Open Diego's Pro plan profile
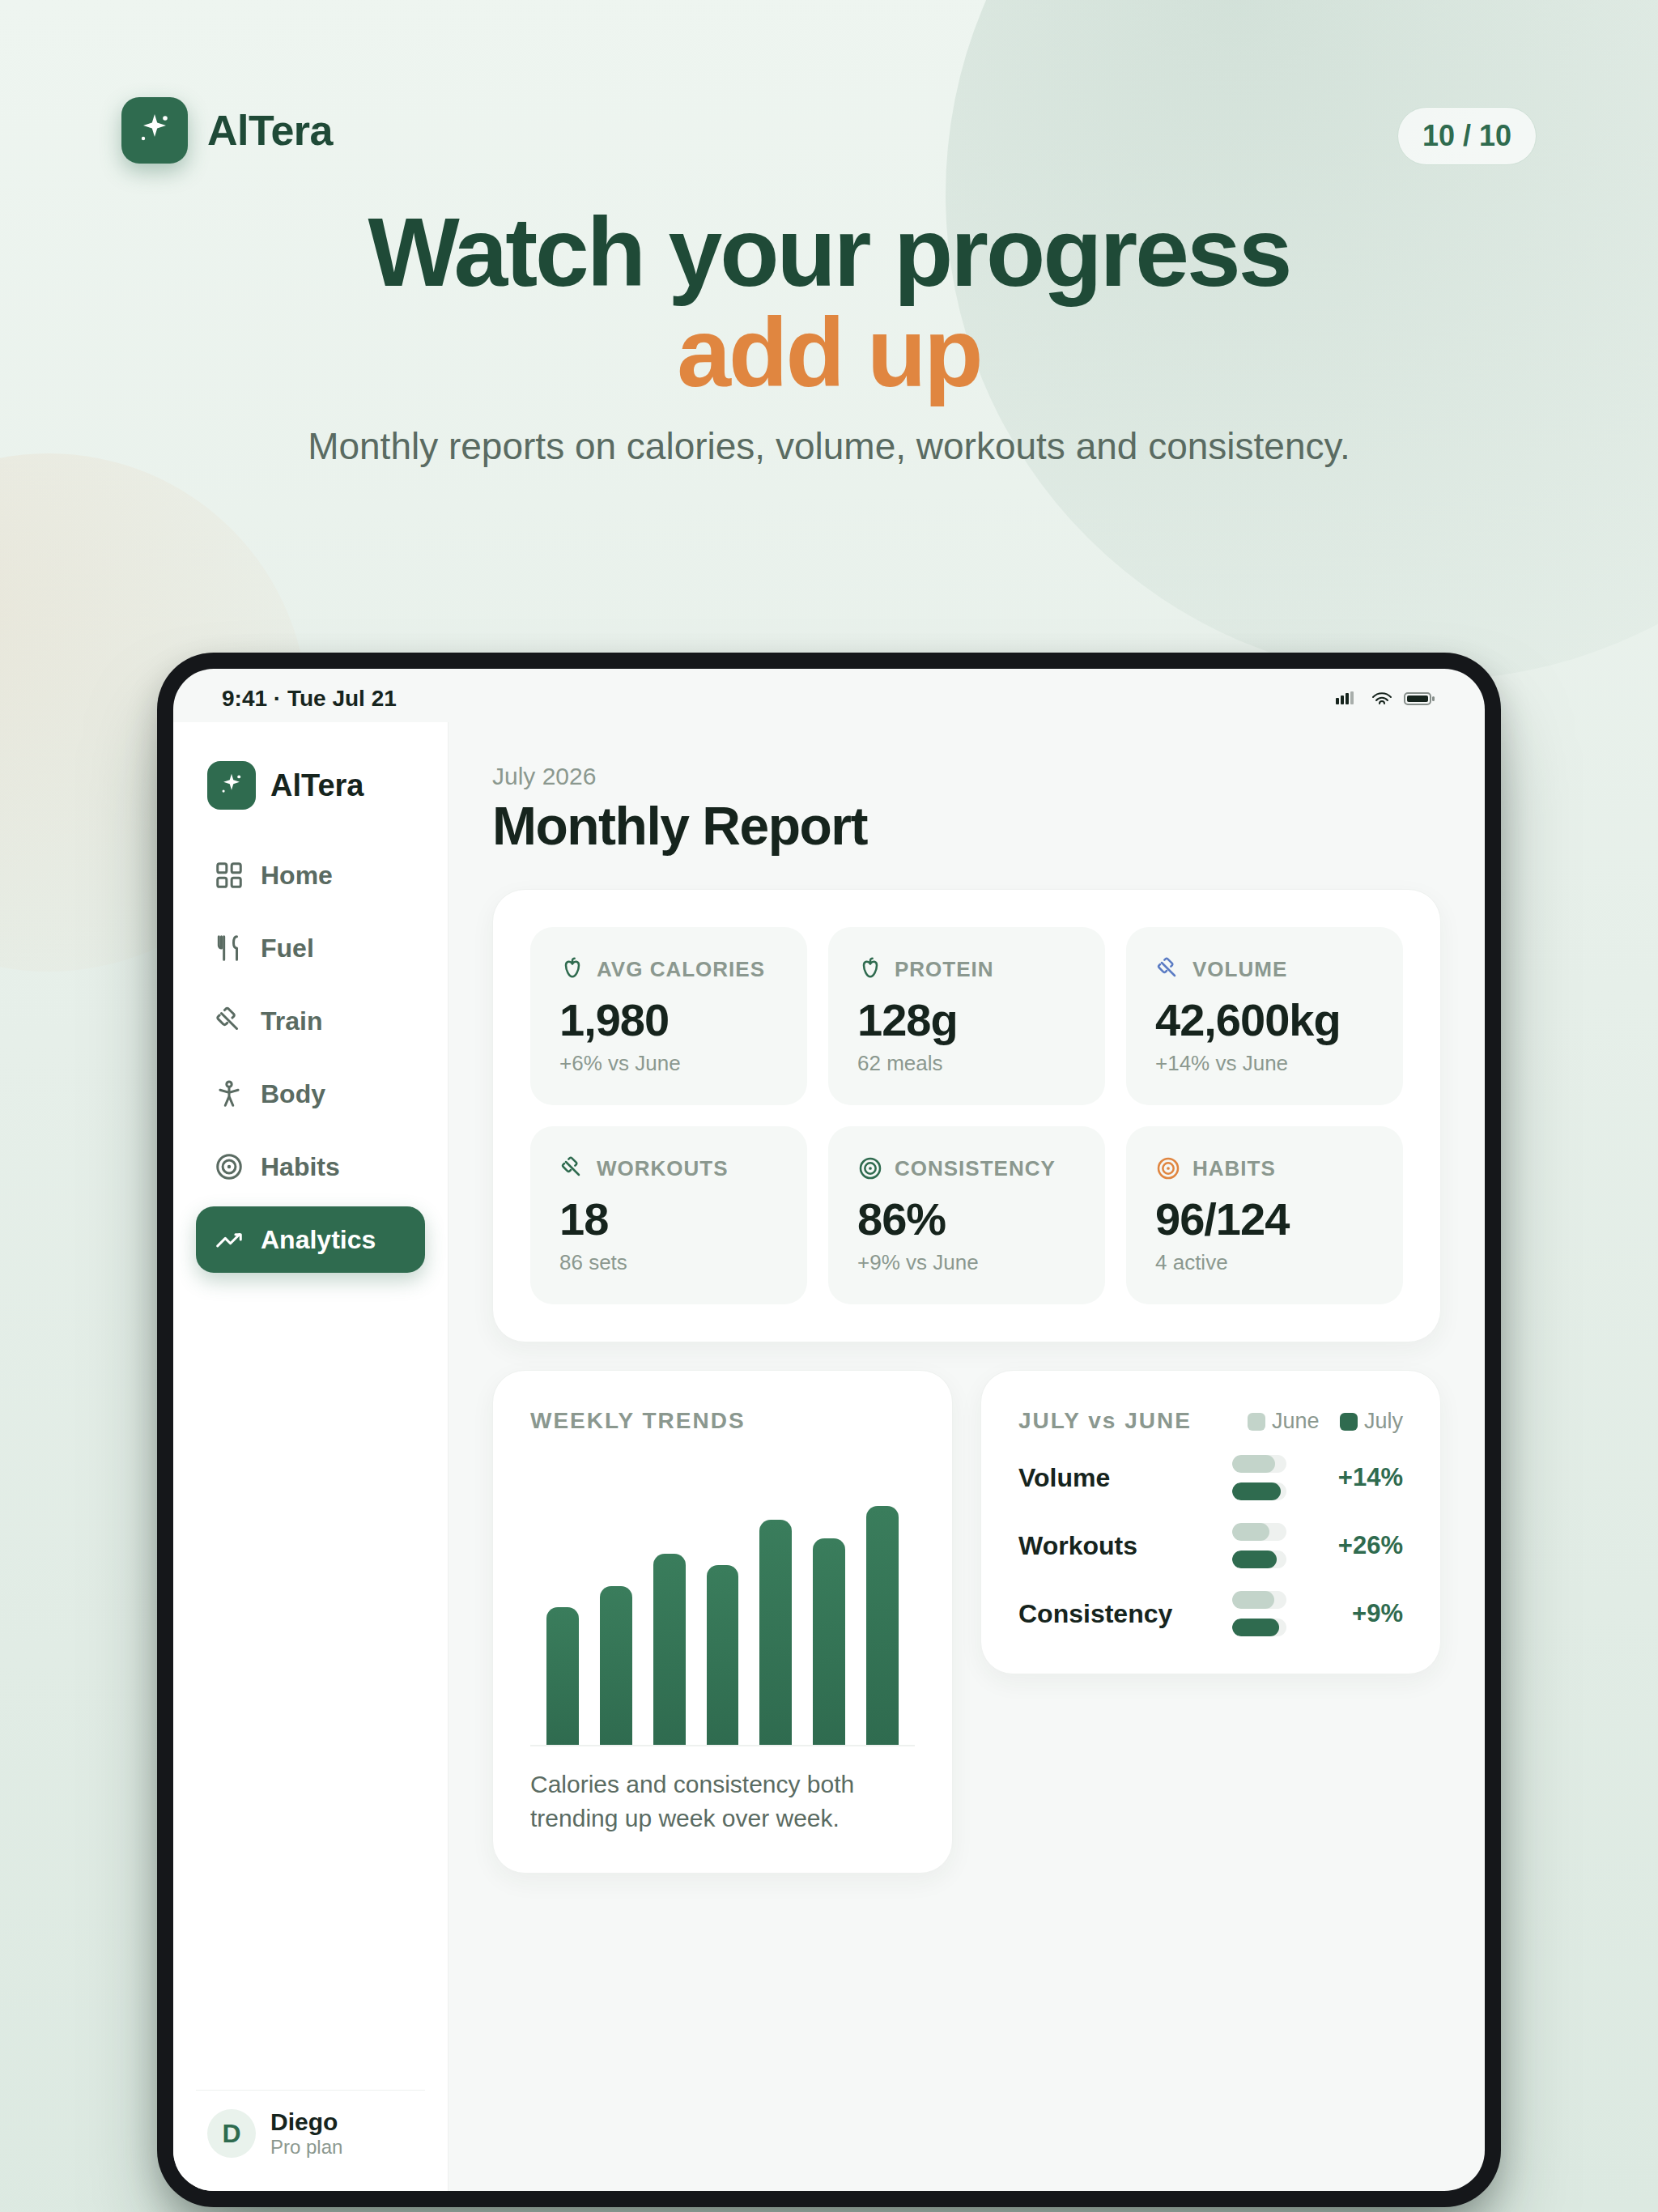 pos(310,2133)
